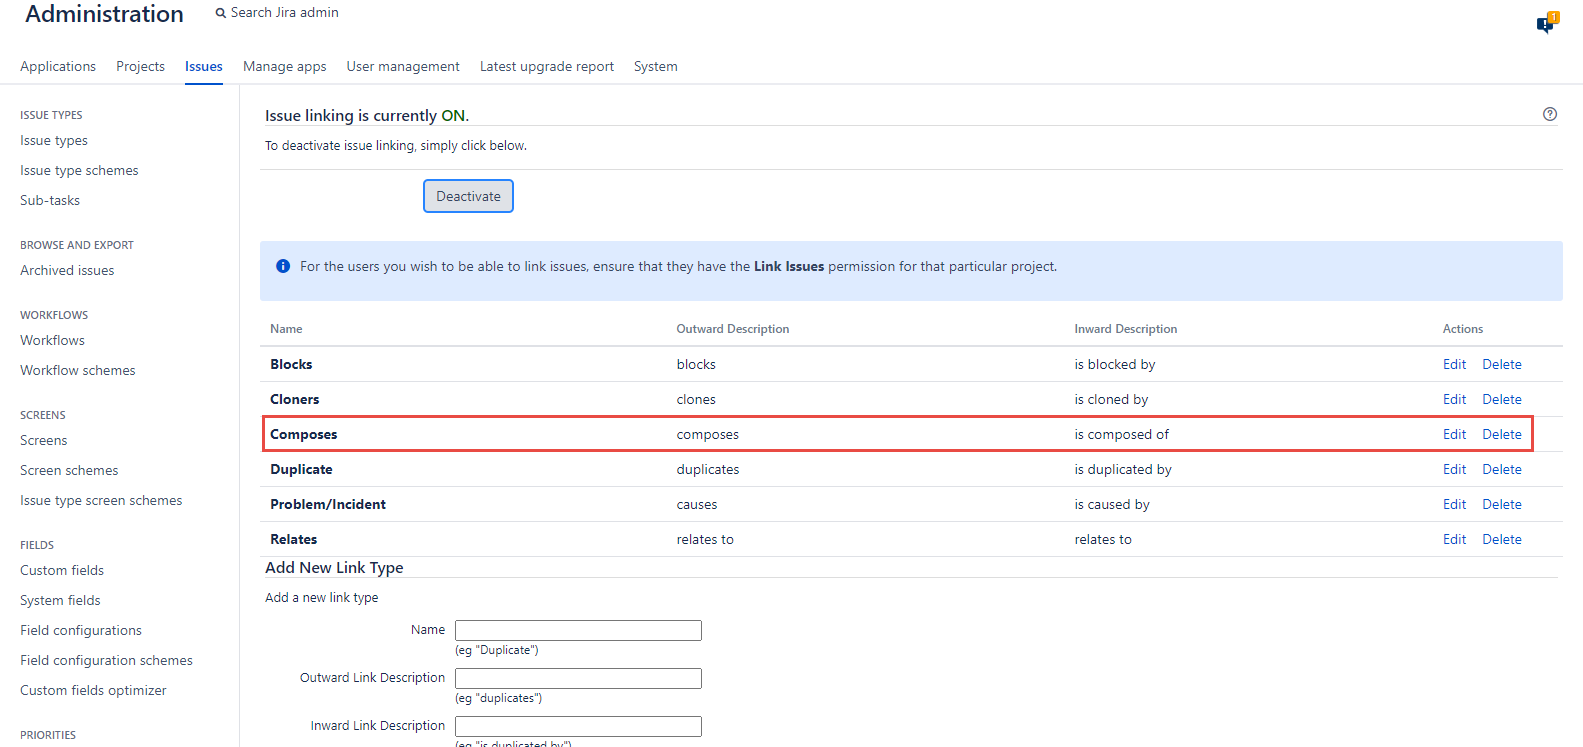
Task: Open Custom fields in the sidebar
Action: (62, 570)
